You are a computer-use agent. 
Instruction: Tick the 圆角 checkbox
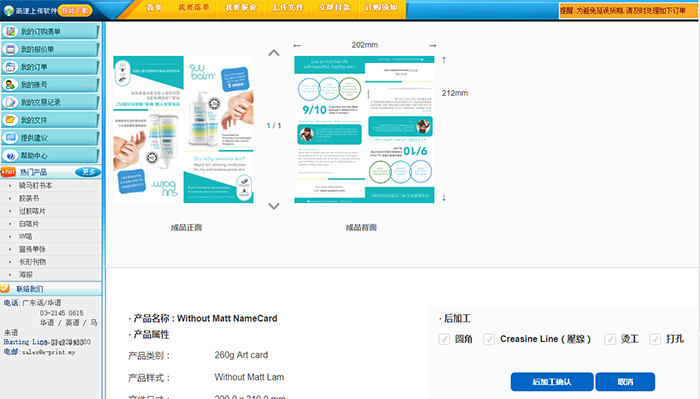[x=444, y=339]
